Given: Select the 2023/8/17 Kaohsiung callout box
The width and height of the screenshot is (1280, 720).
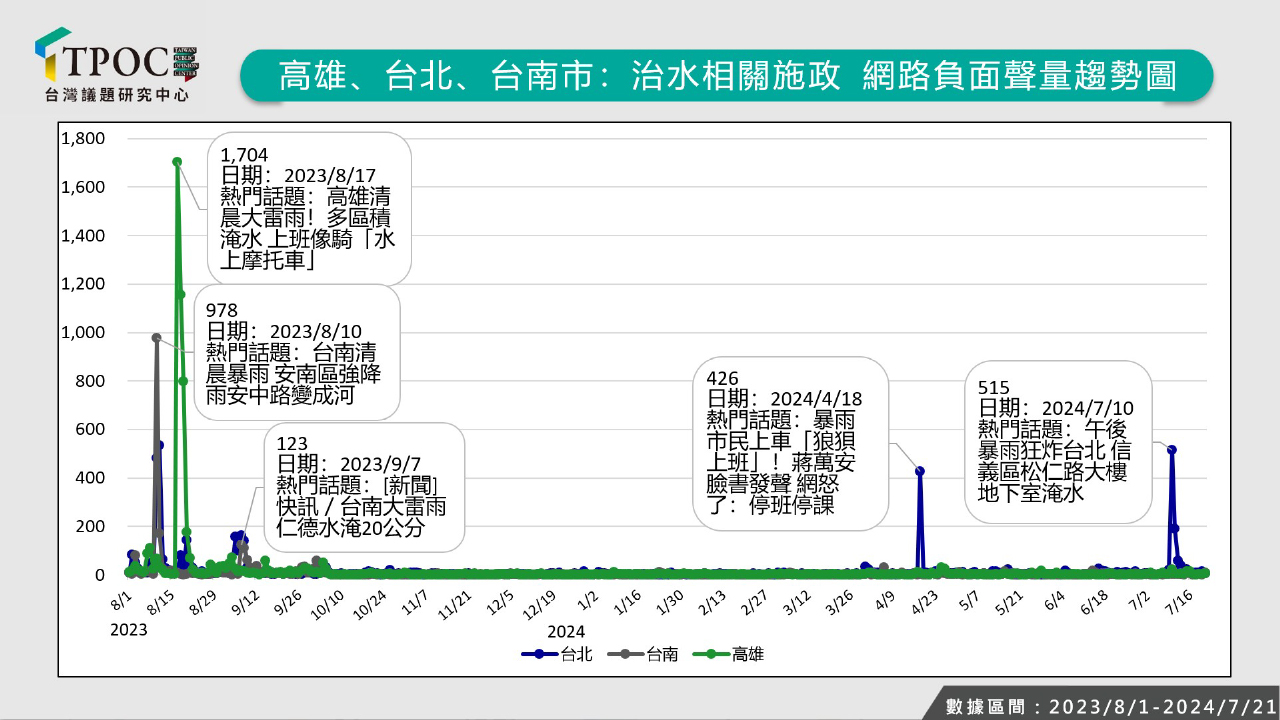Looking at the screenshot, I should (310, 209).
